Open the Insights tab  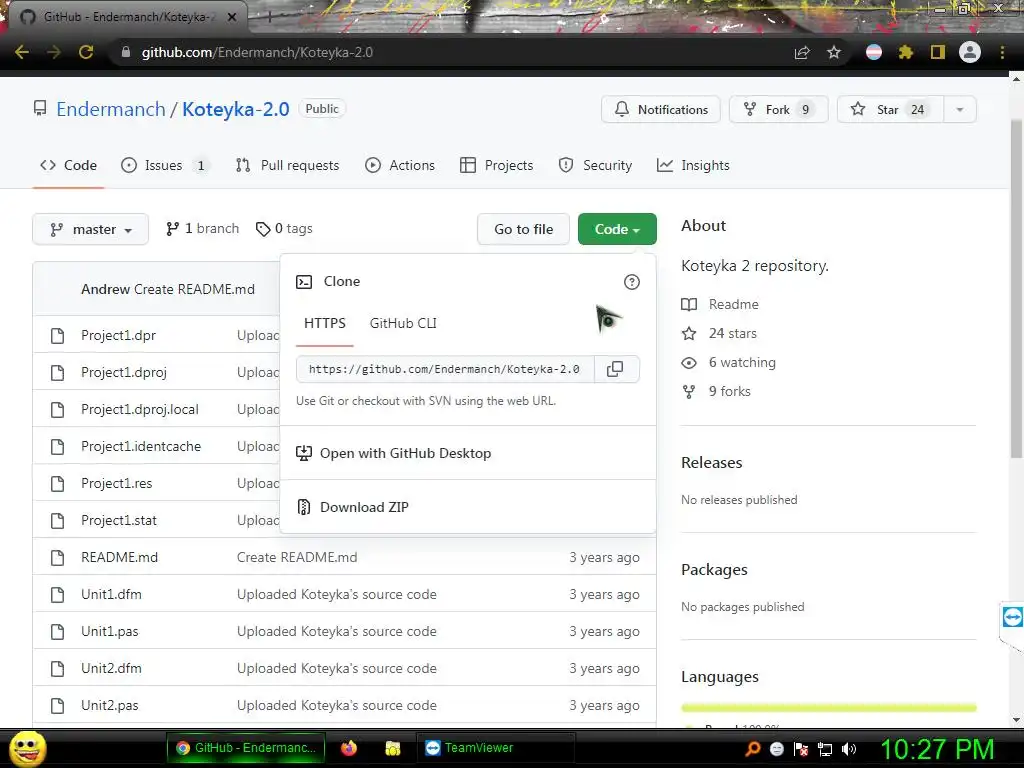point(693,165)
